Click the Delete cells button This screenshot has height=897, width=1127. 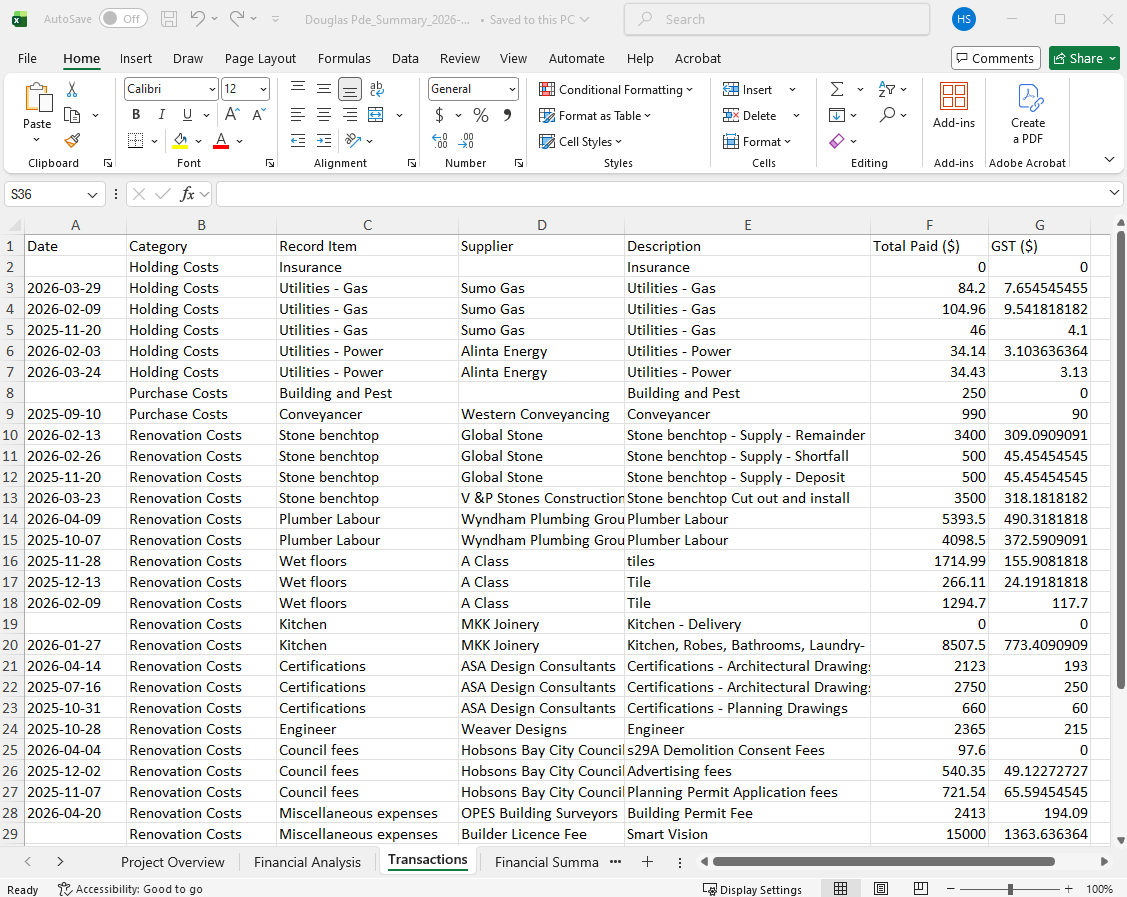tap(751, 115)
